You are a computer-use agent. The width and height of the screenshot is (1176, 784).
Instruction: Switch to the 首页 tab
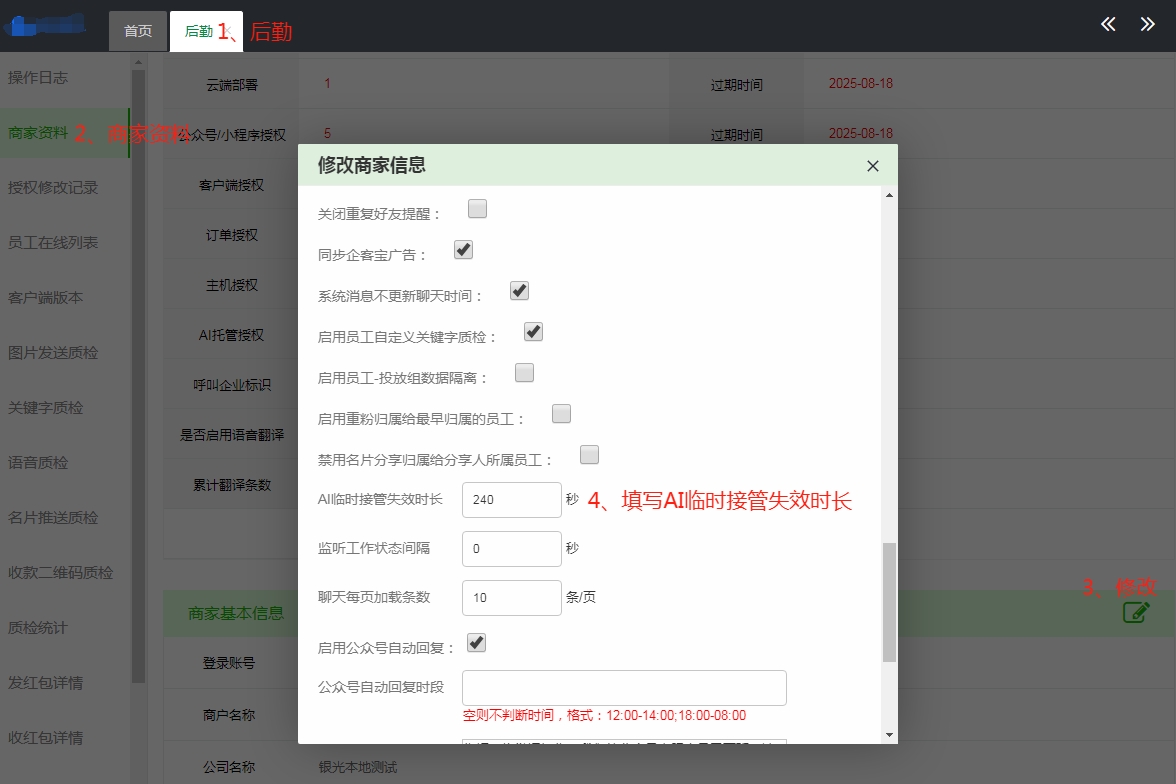[137, 31]
